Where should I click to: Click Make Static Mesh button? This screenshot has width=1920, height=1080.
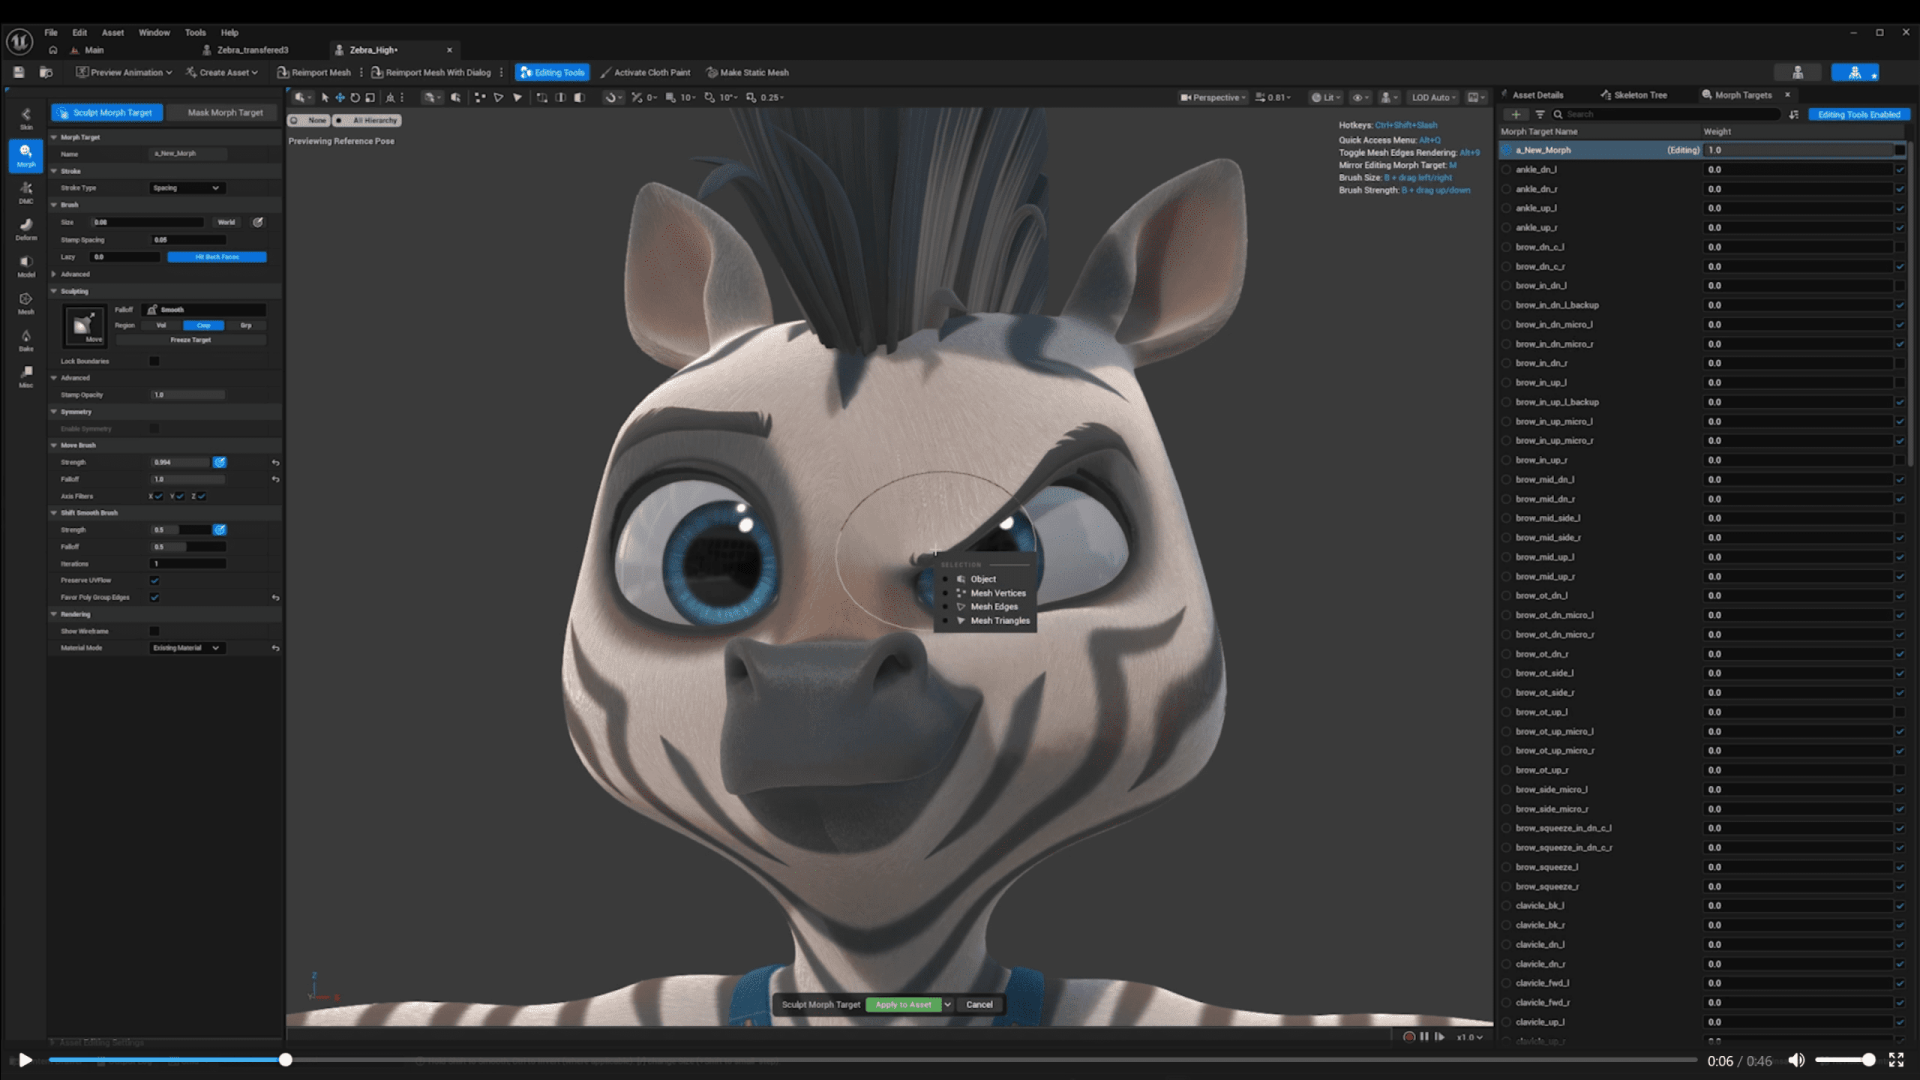click(x=747, y=72)
